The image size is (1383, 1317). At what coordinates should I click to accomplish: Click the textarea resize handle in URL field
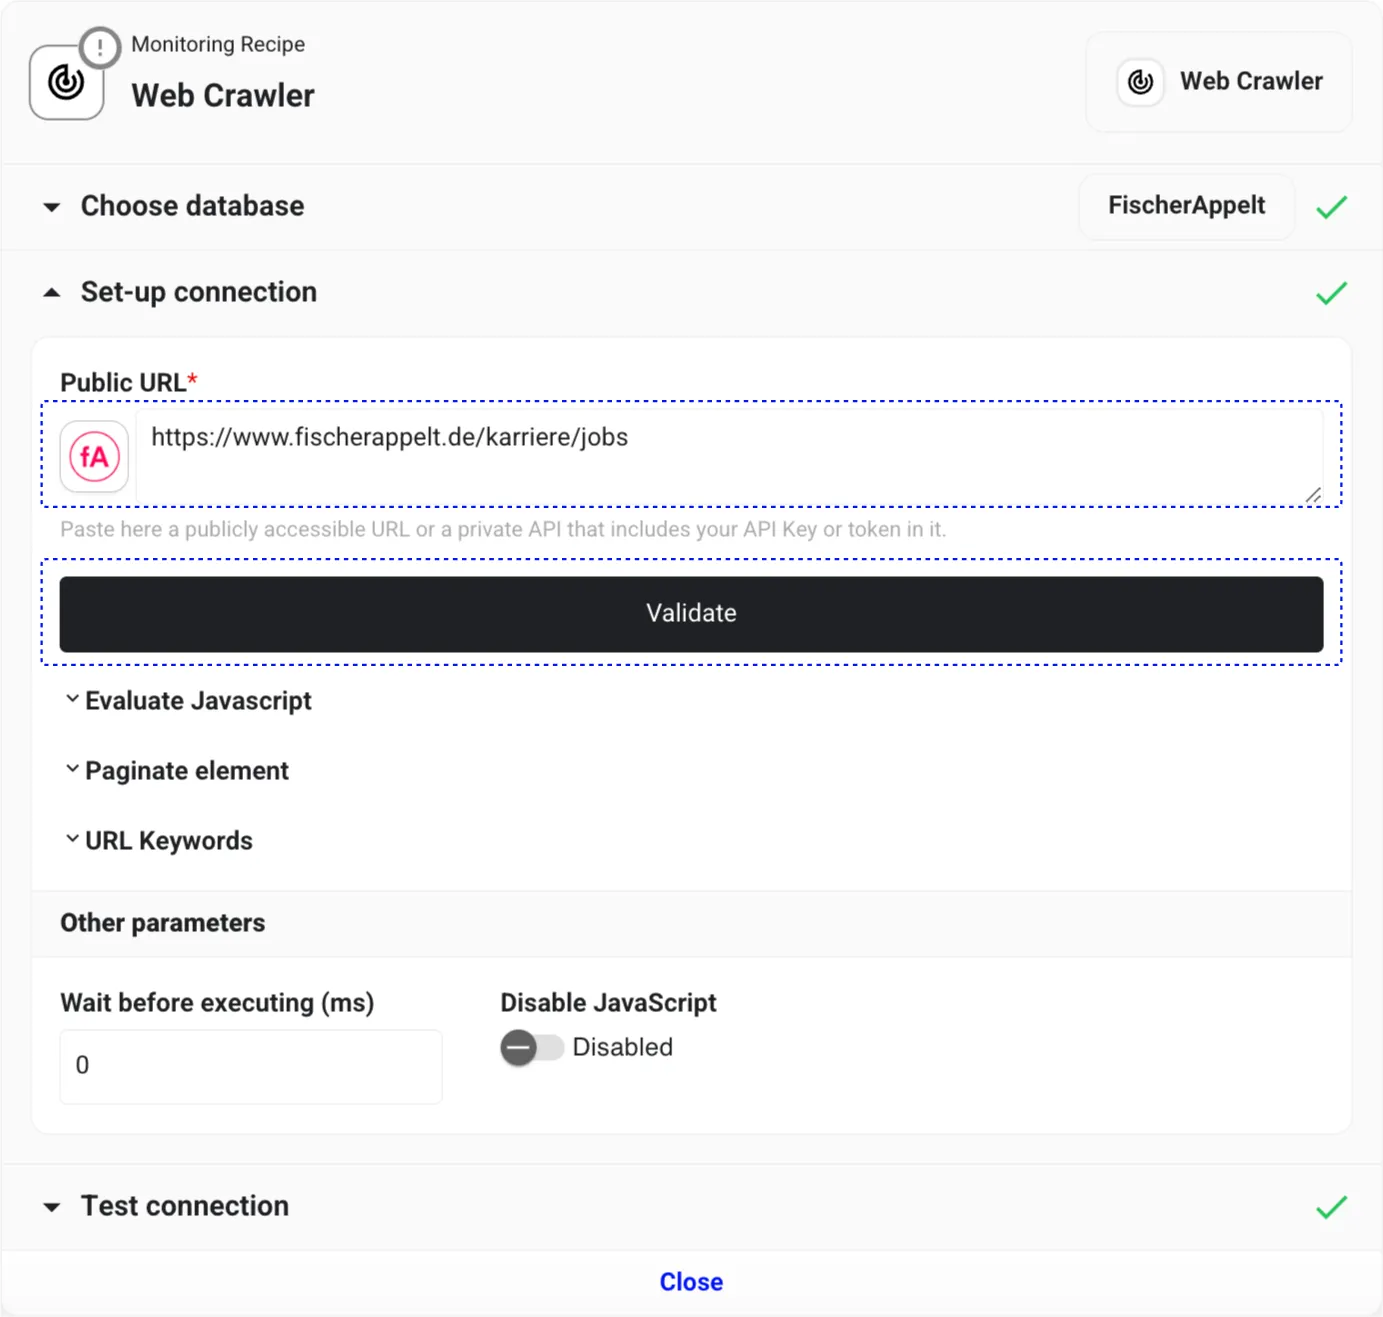click(x=1313, y=495)
